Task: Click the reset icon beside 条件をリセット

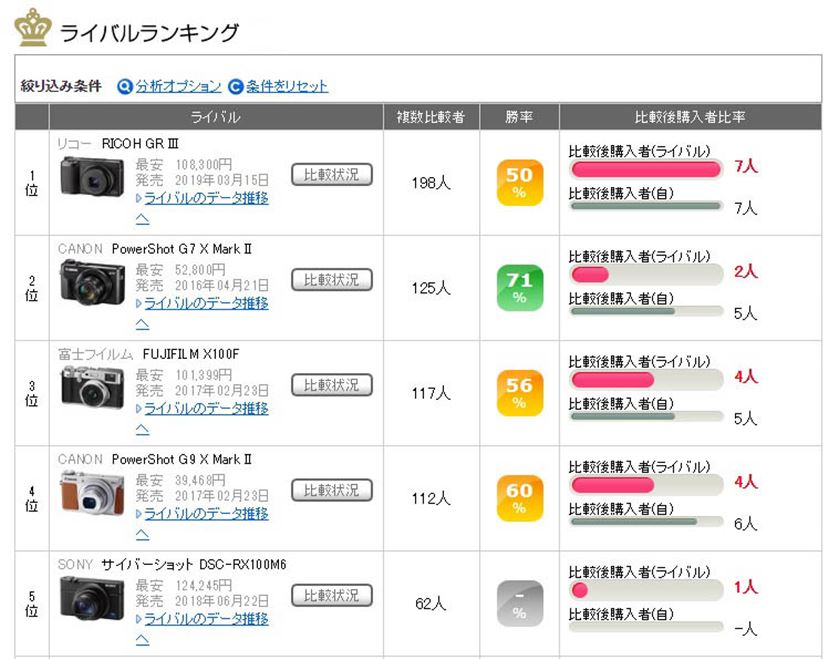Action: coord(236,86)
